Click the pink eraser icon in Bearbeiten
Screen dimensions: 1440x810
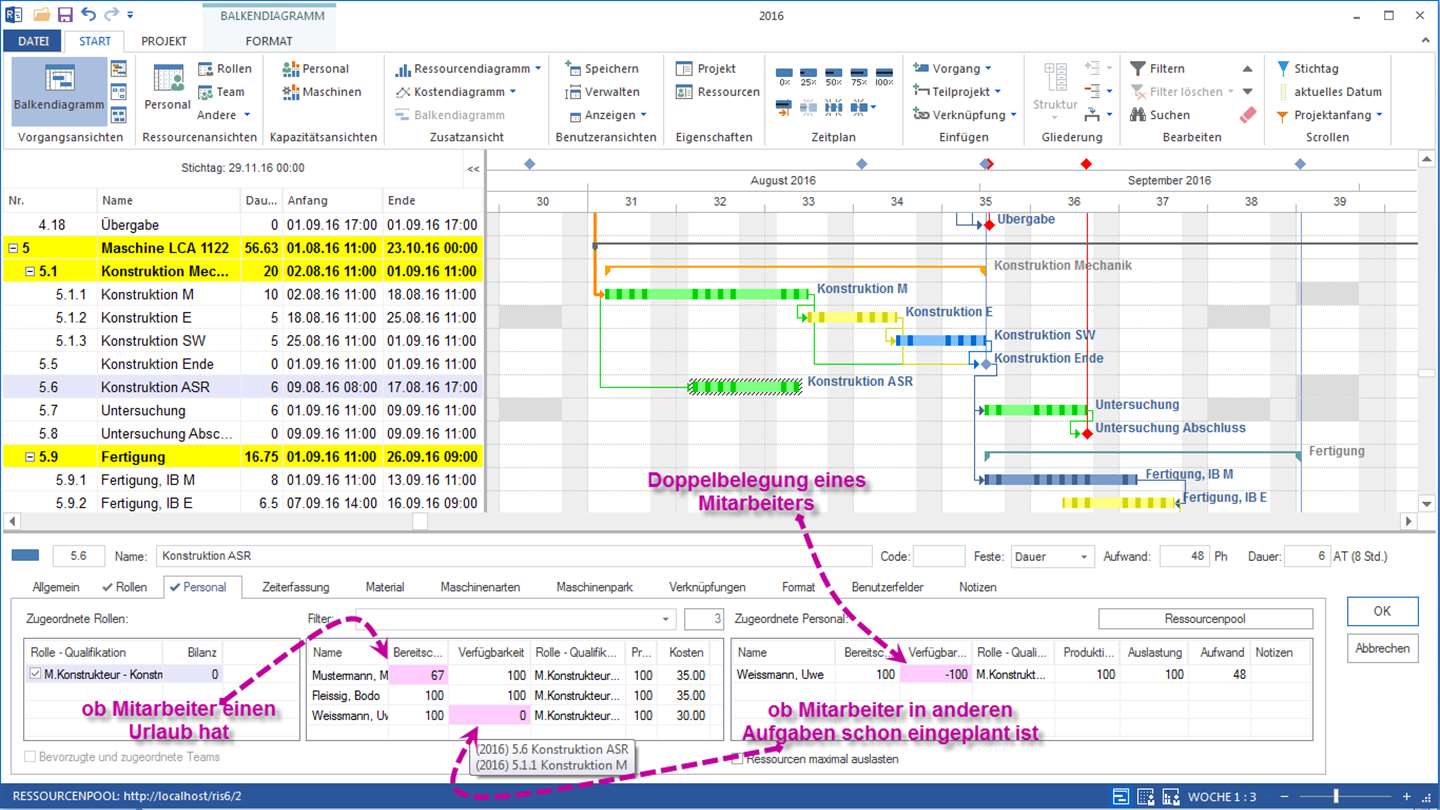1247,114
